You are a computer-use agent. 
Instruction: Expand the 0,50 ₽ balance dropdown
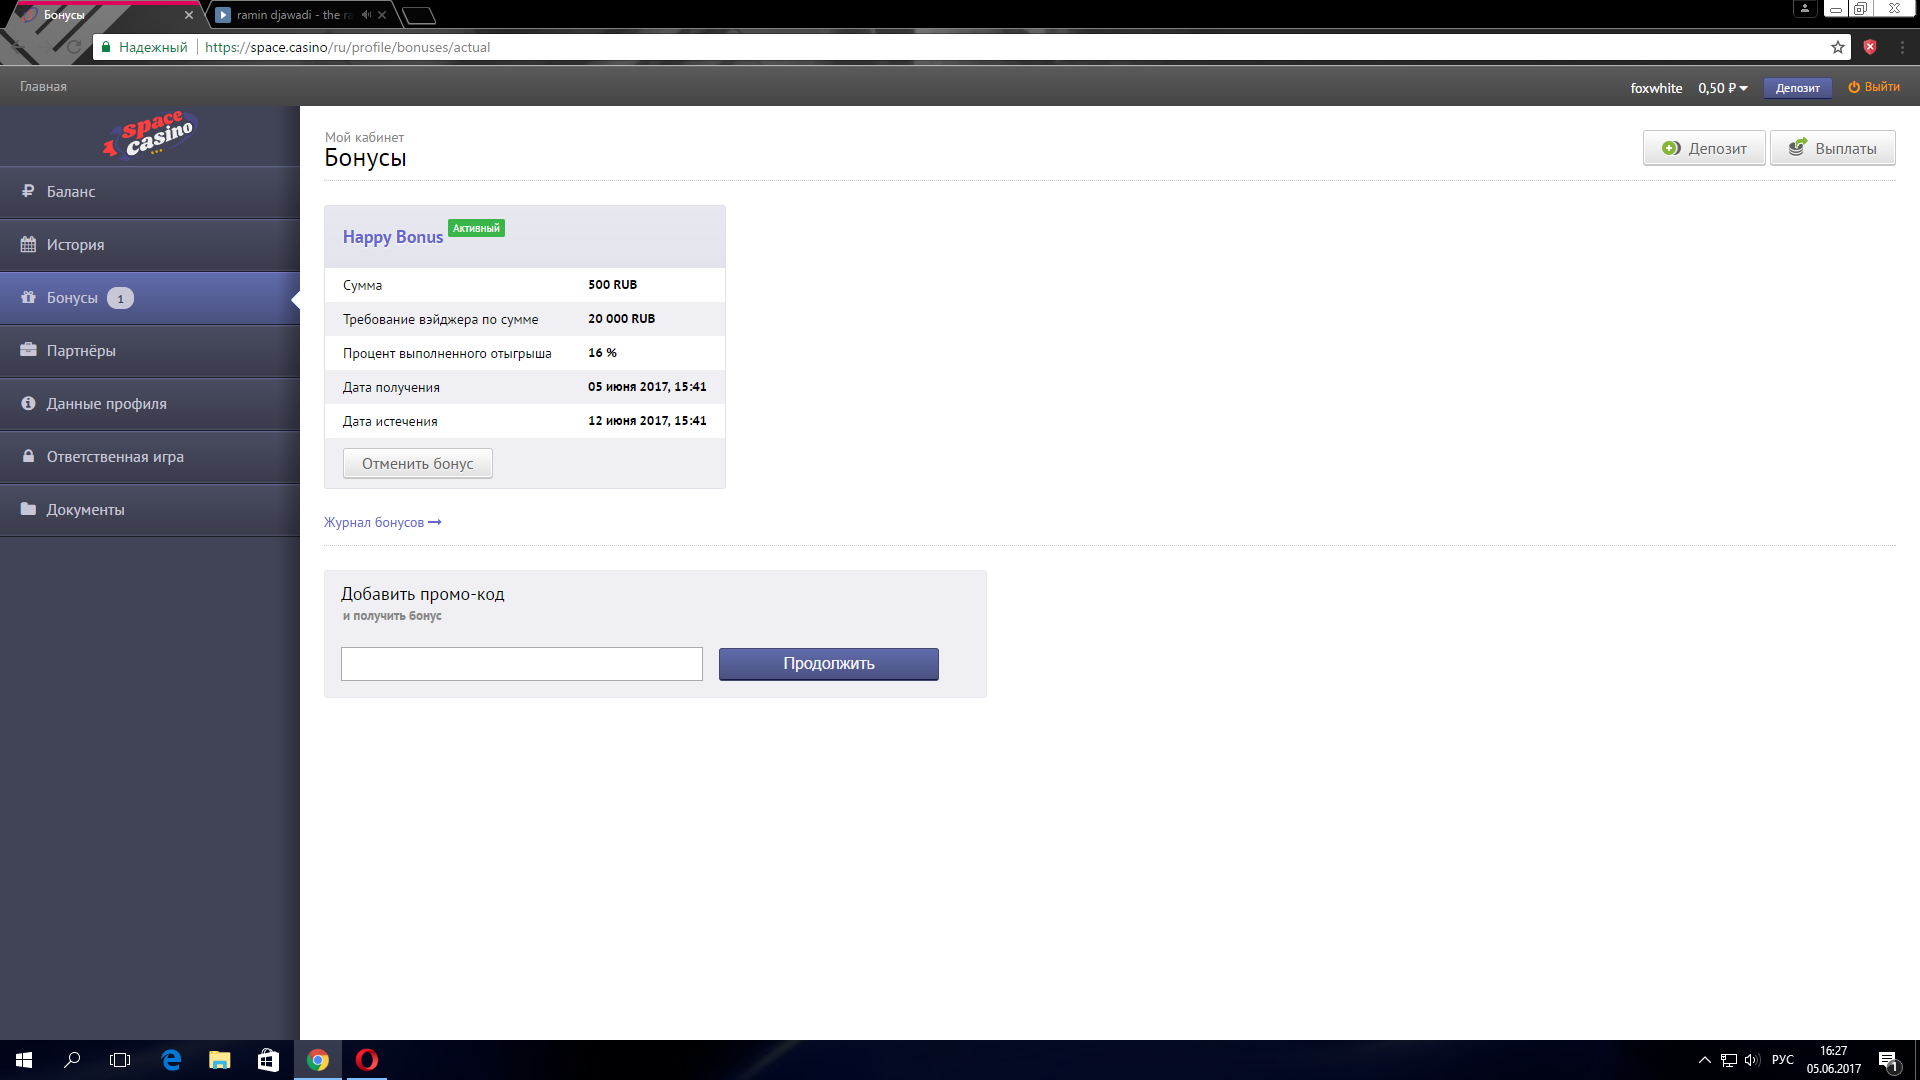[x=1723, y=88]
